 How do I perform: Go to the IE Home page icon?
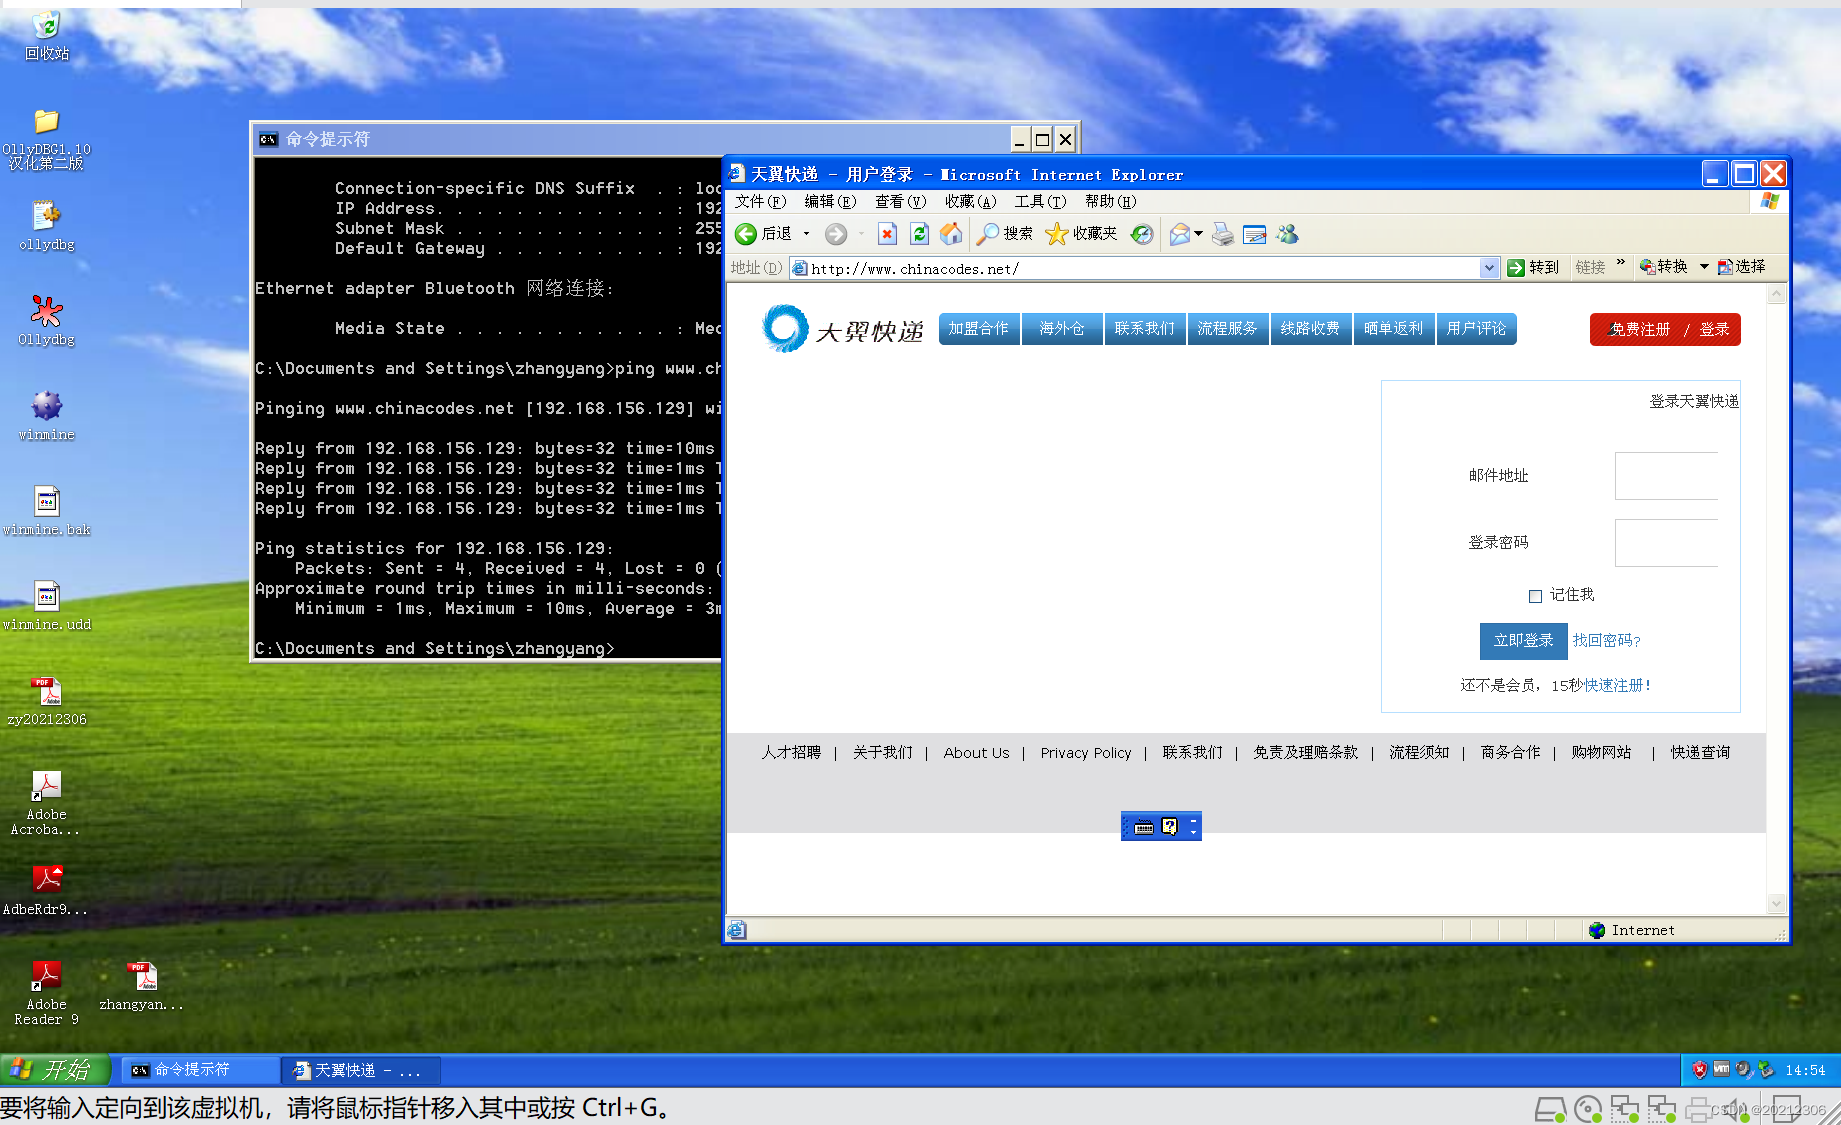[951, 234]
